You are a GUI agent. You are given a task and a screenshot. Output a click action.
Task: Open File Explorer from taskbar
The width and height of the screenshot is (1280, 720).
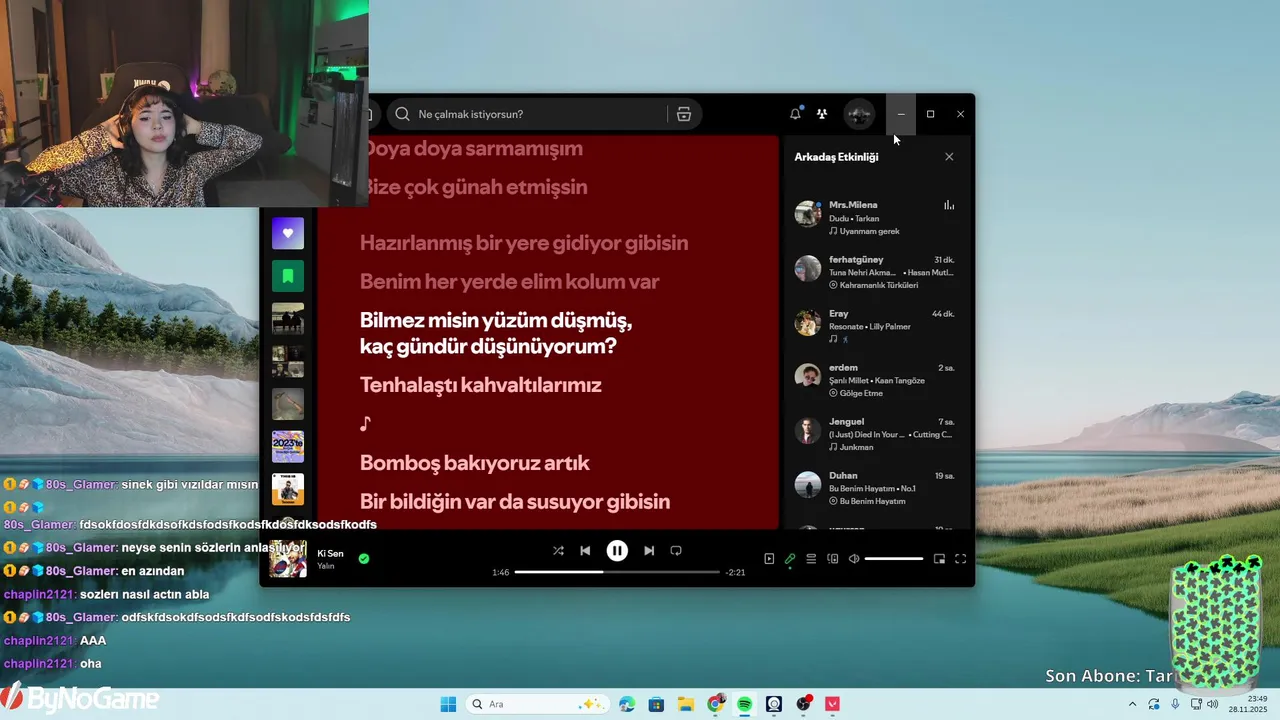click(686, 704)
